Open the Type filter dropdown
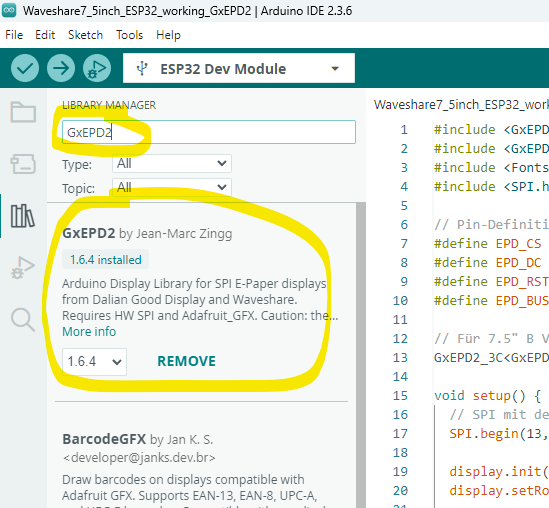This screenshot has width=549, height=508. coord(172,163)
